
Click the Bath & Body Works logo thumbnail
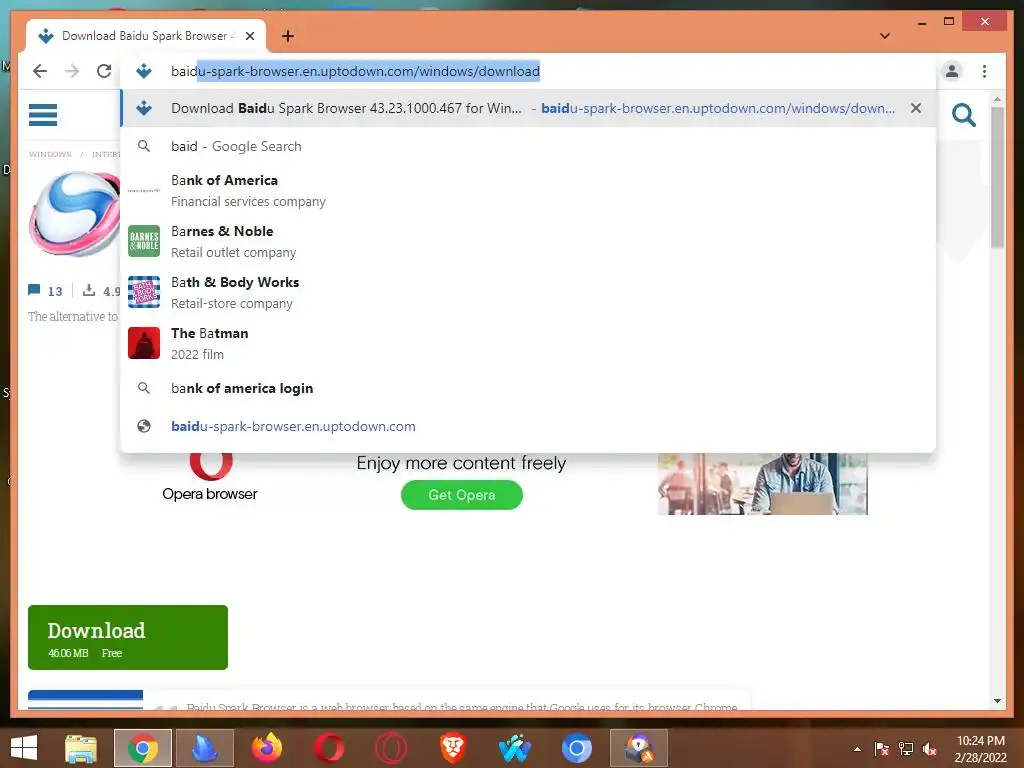[144, 292]
